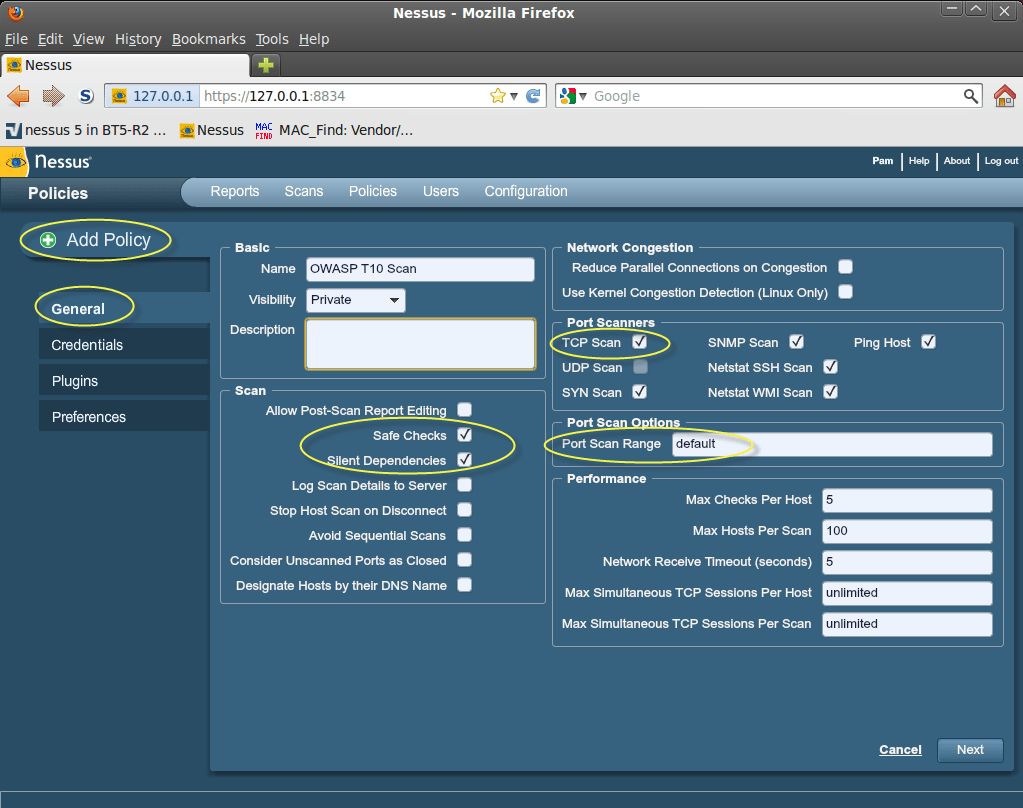Open the MAC_Find Vendor bookmark
1023x808 pixels.
(334, 130)
